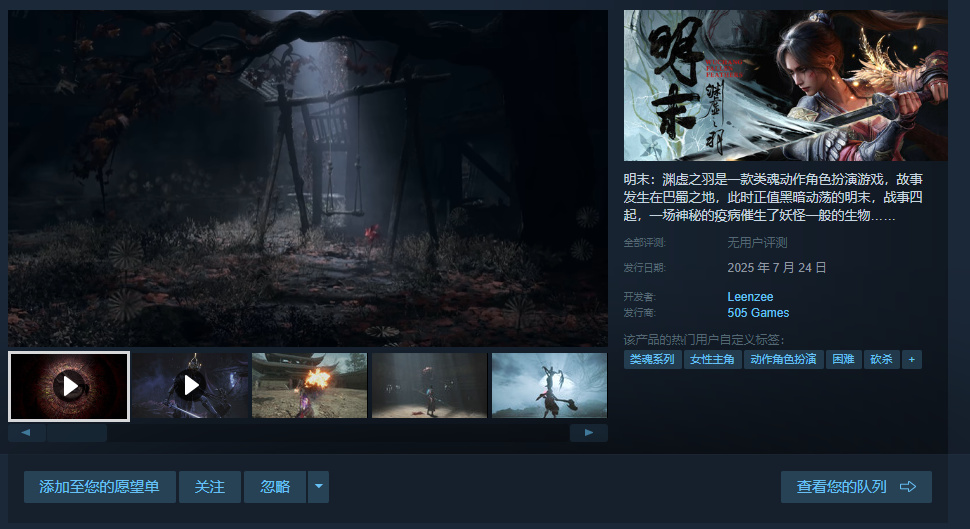This screenshot has height=529, width=970.
Task: Select the 砍杀 tag
Action: pyautogui.click(x=882, y=359)
